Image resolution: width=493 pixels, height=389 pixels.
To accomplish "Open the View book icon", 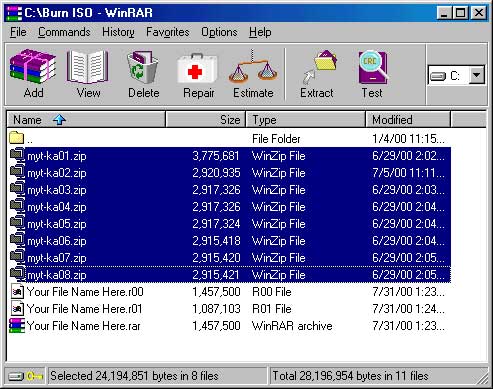I will tap(88, 66).
